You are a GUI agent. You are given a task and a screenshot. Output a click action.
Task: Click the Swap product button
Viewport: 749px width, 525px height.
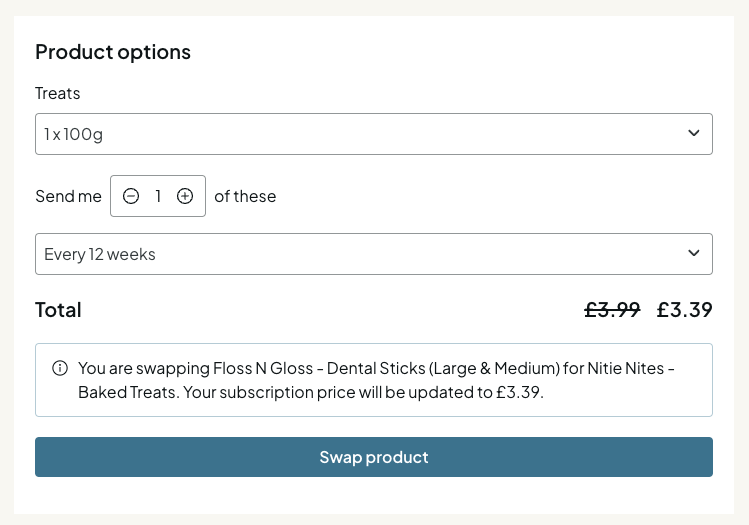click(374, 457)
